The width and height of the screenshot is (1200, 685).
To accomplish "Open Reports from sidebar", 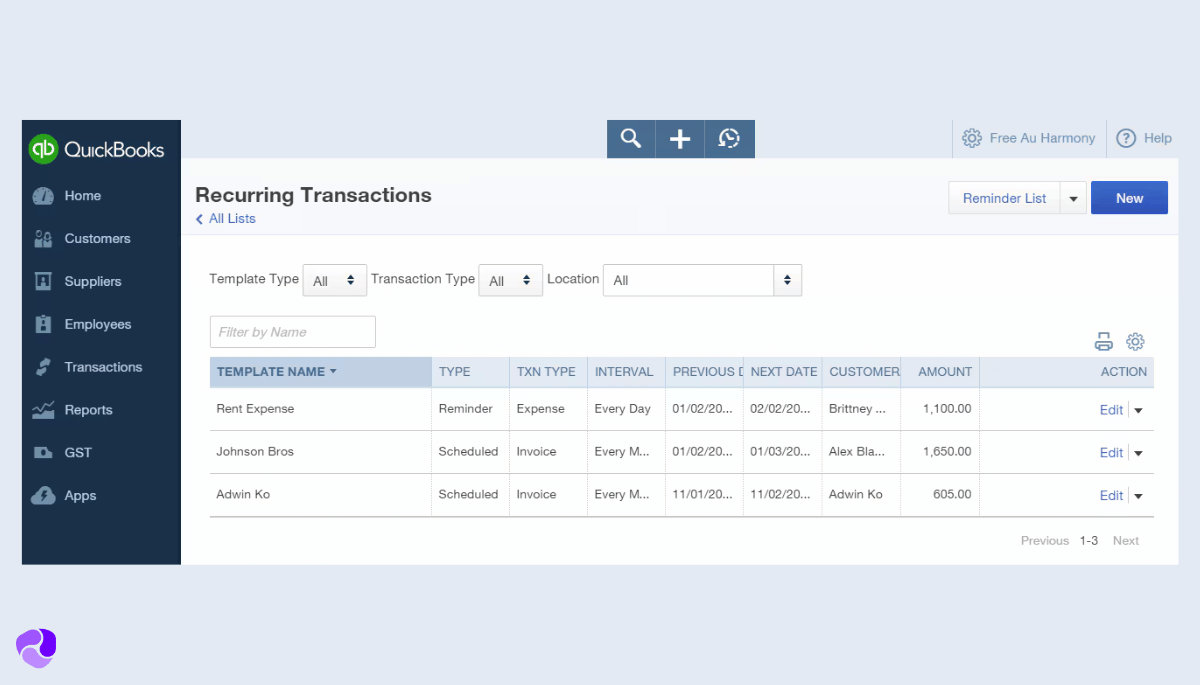I will [88, 410].
